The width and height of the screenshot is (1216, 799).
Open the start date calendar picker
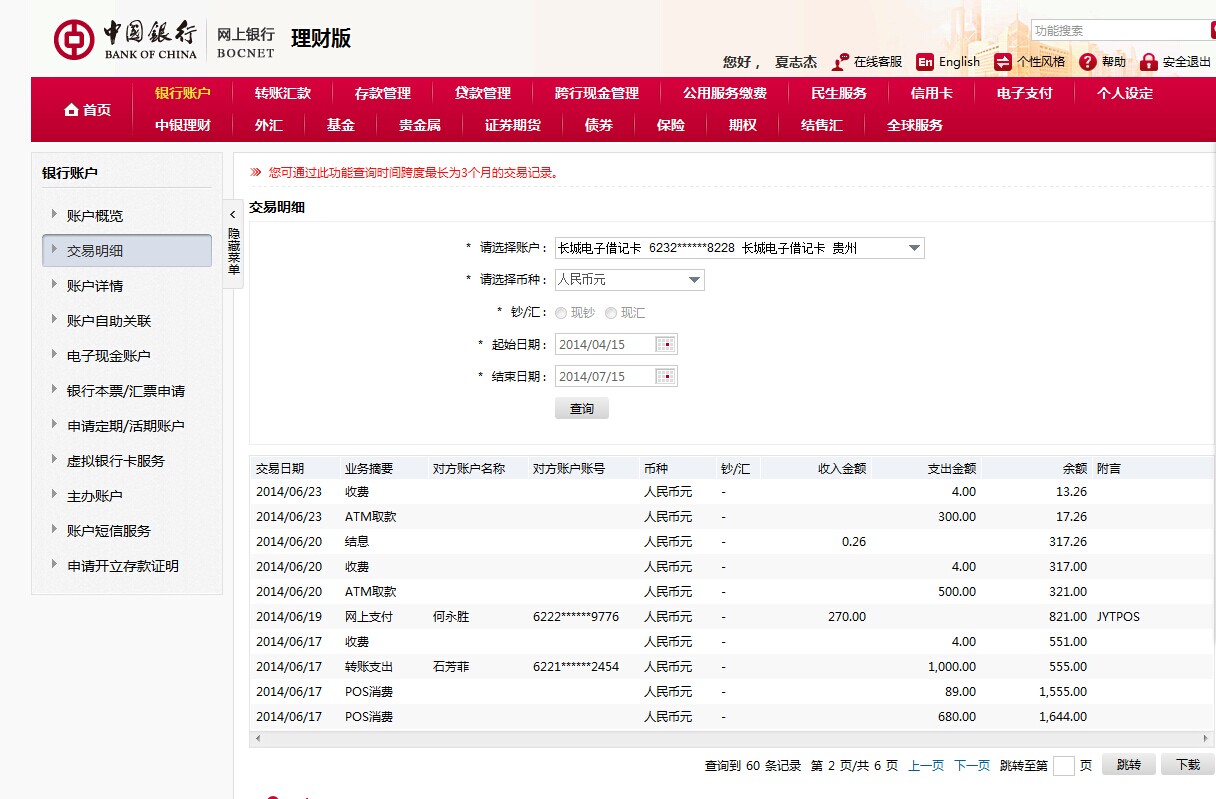pyautogui.click(x=665, y=345)
